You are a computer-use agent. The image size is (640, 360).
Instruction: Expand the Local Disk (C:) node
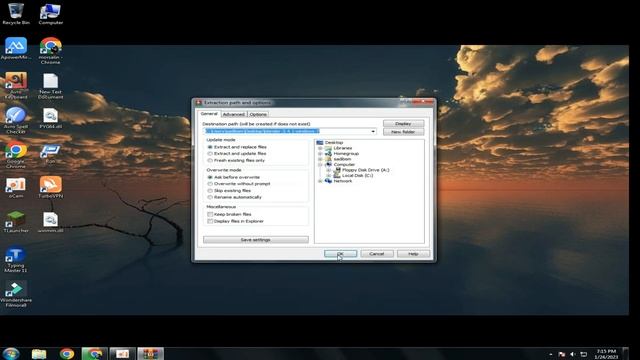329,176
